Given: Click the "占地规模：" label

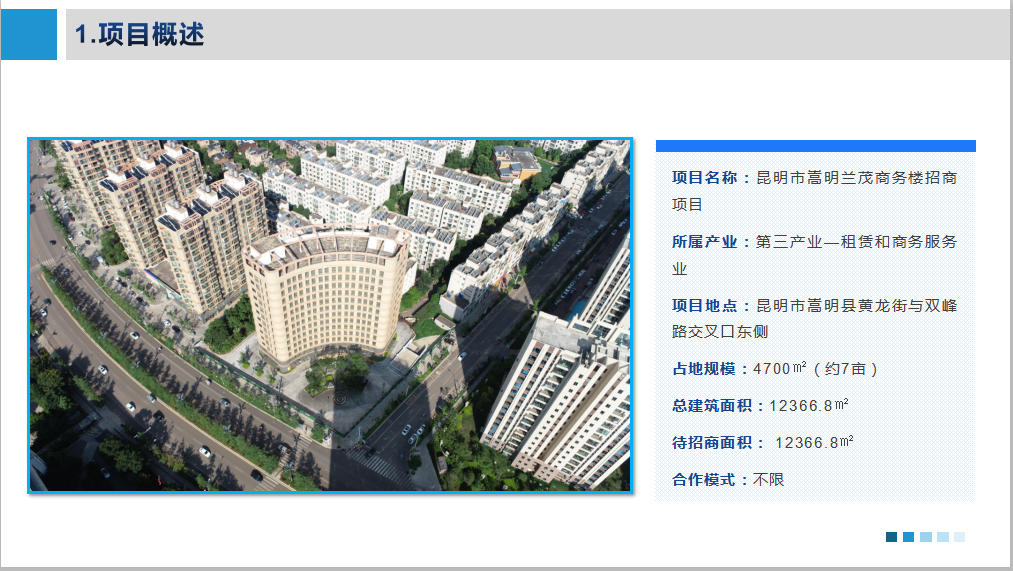Looking at the screenshot, I should pyautogui.click(x=712, y=369).
